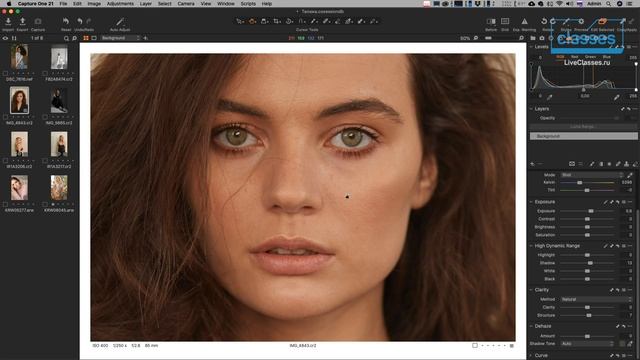Tick checkbox under KRW08045 thumbnail
The width and height of the screenshot is (640, 360).
tap(45, 204)
